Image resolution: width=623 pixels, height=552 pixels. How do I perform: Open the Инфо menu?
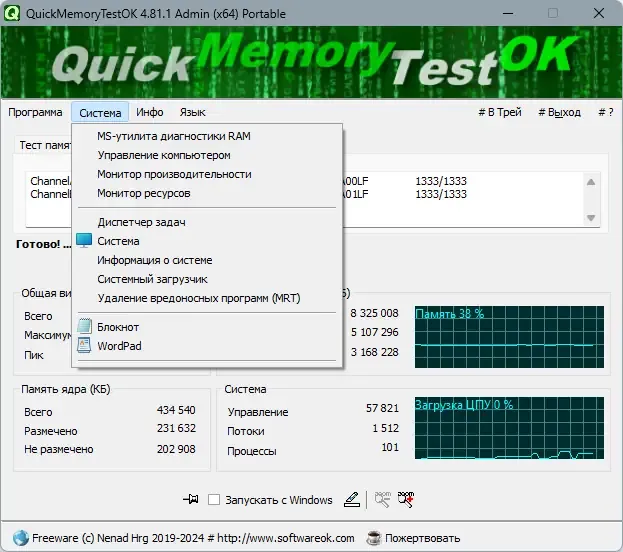(150, 112)
